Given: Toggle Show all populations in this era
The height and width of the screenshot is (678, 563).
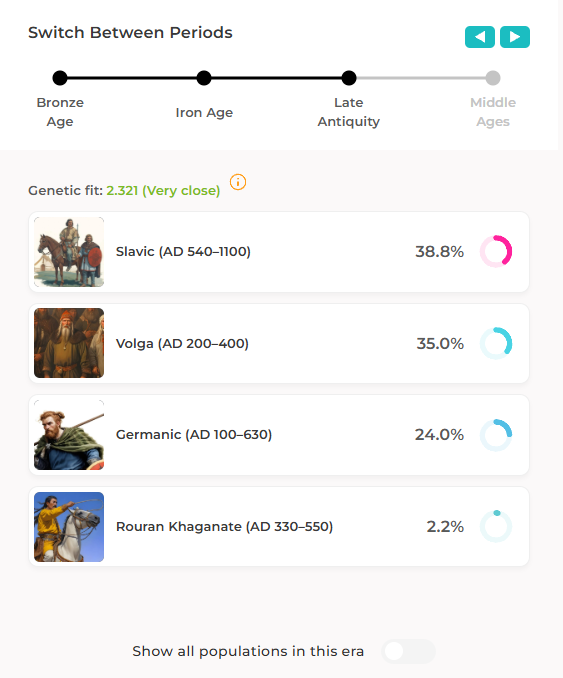Looking at the screenshot, I should click(x=408, y=651).
